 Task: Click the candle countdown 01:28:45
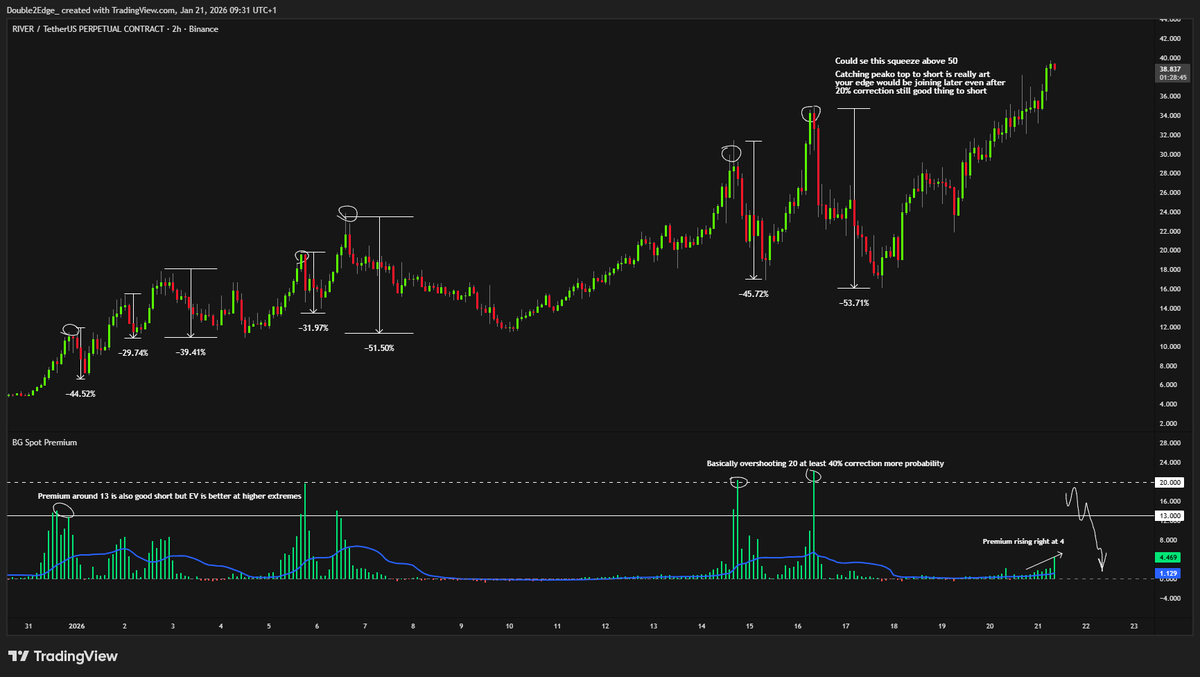click(x=1170, y=76)
